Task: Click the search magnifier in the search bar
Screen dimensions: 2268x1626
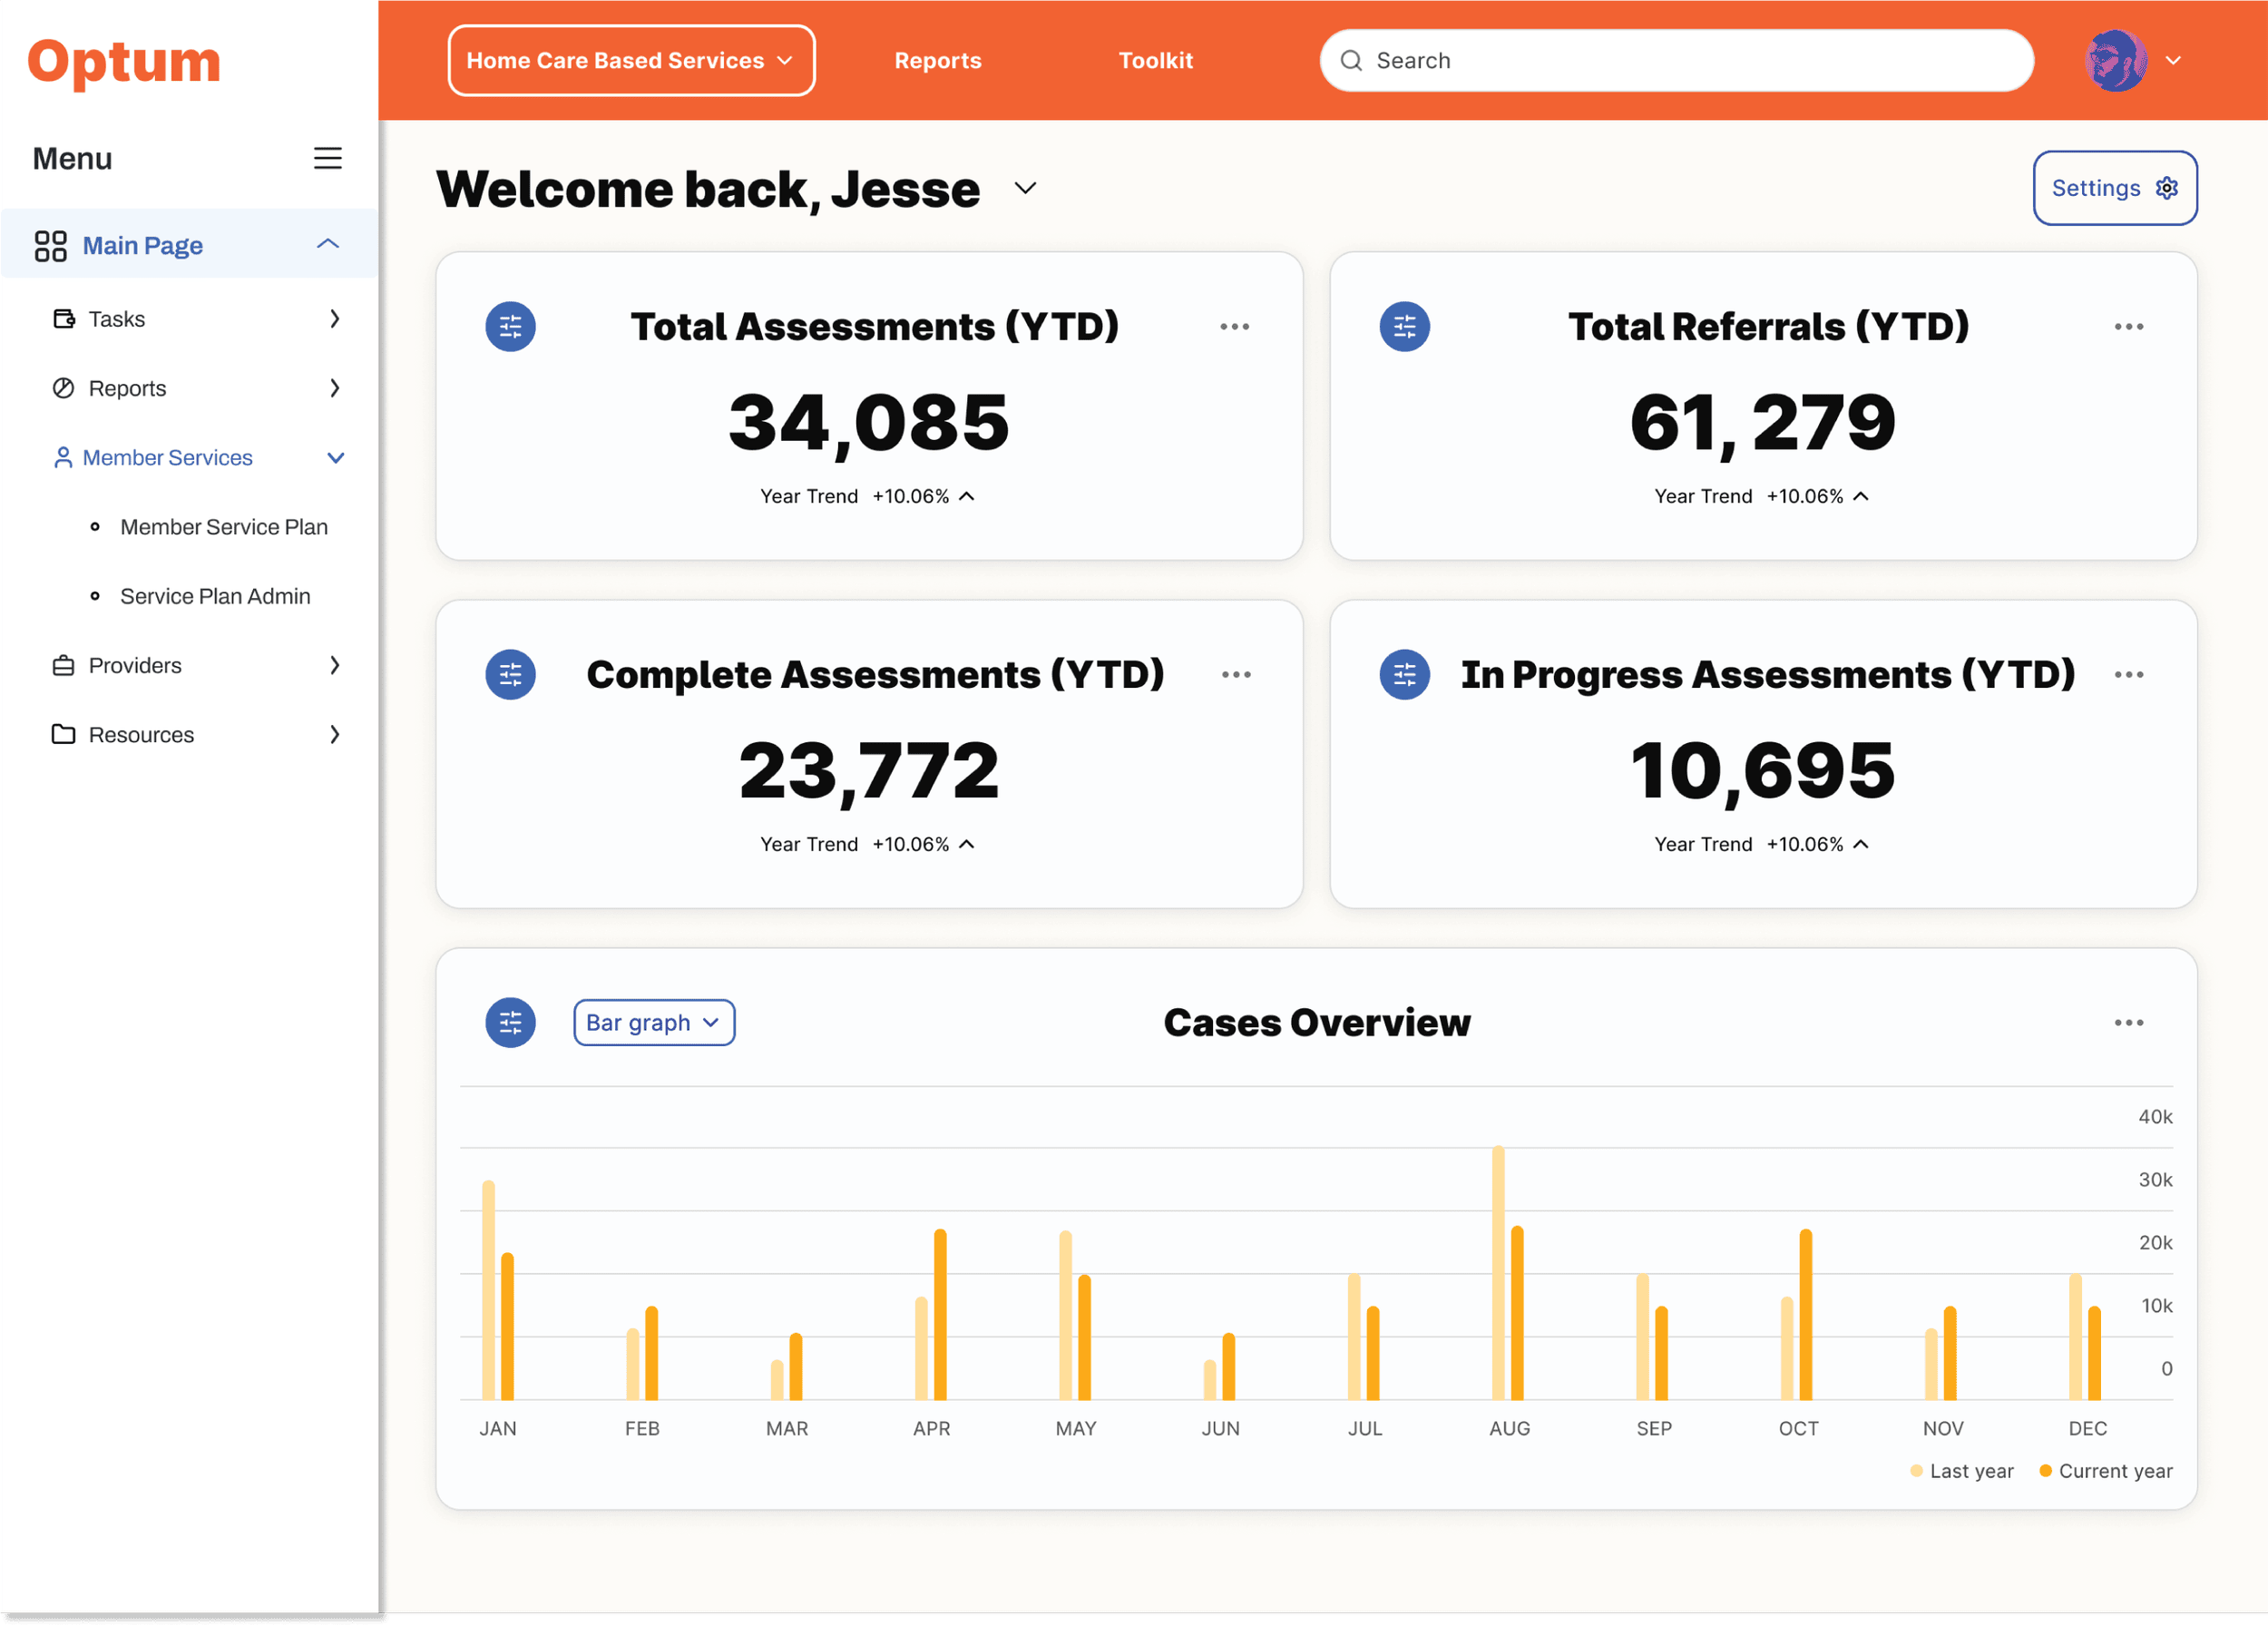Action: click(1351, 60)
